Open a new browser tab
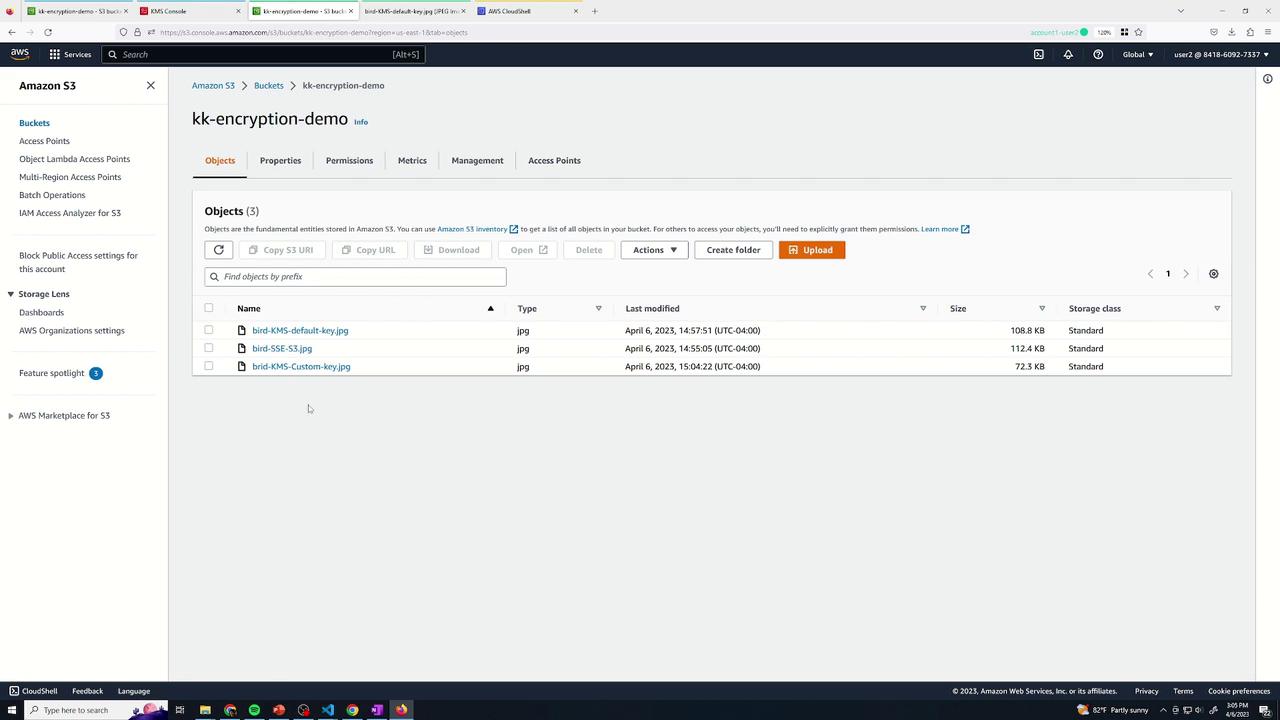This screenshot has height=720, width=1280. 595,11
